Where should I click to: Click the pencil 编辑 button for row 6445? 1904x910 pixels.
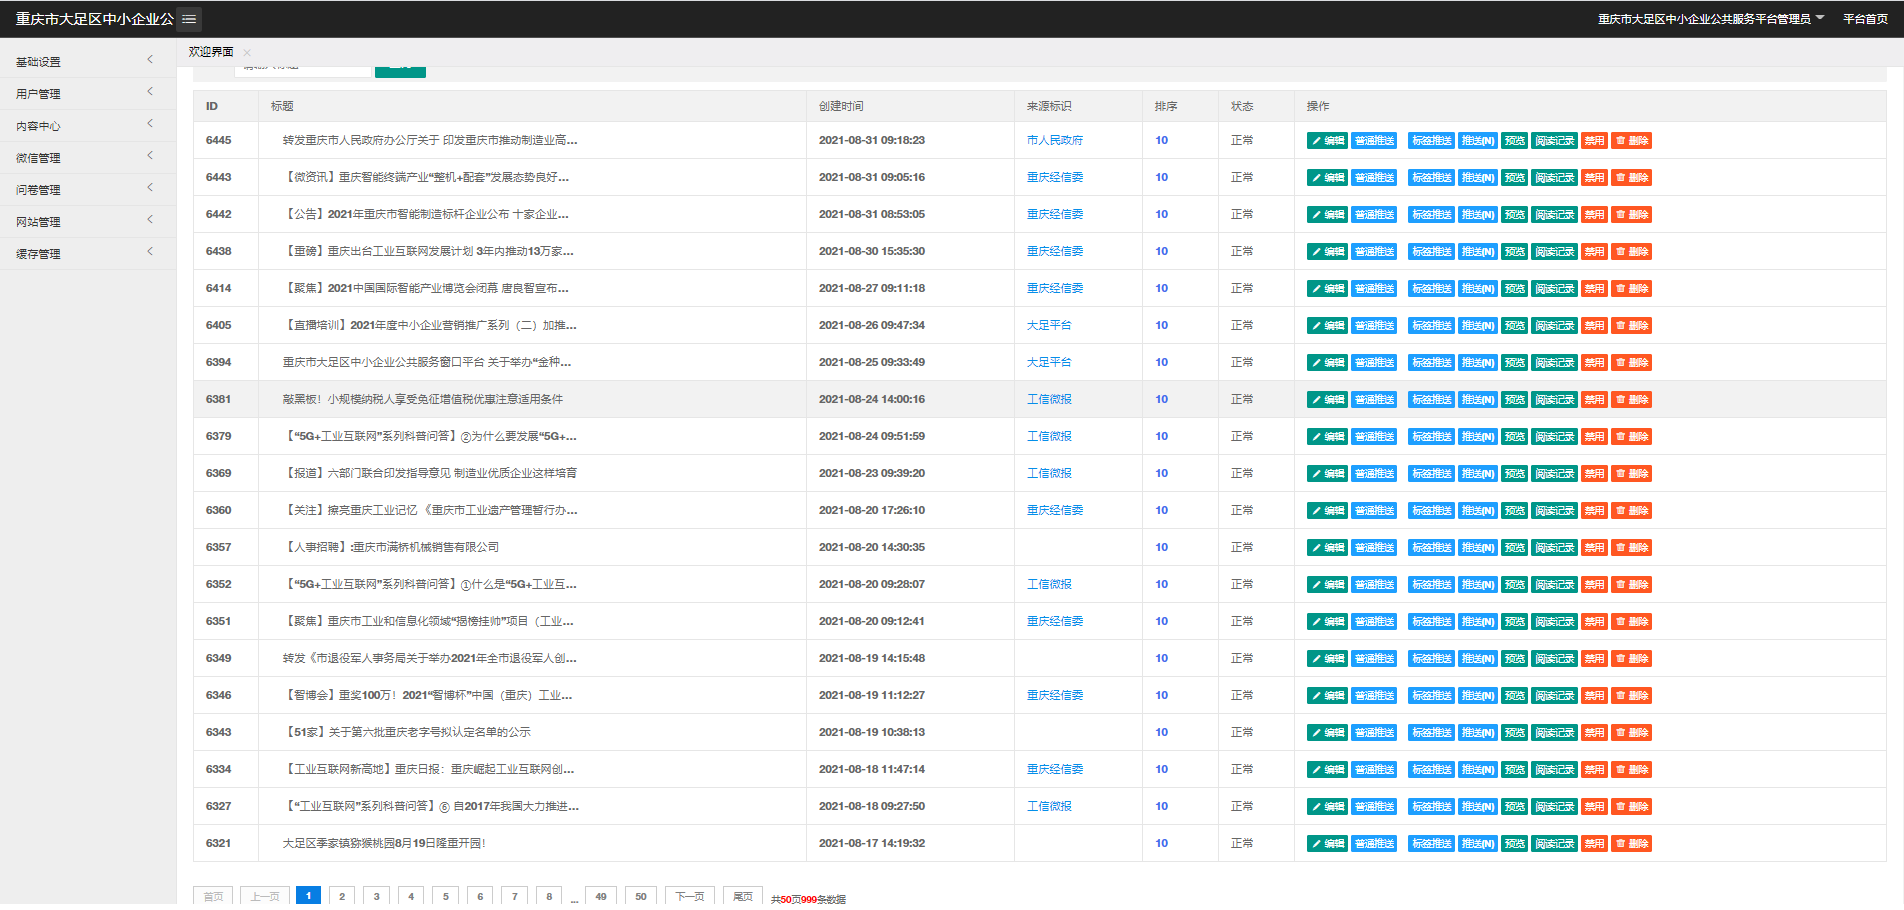point(1327,141)
